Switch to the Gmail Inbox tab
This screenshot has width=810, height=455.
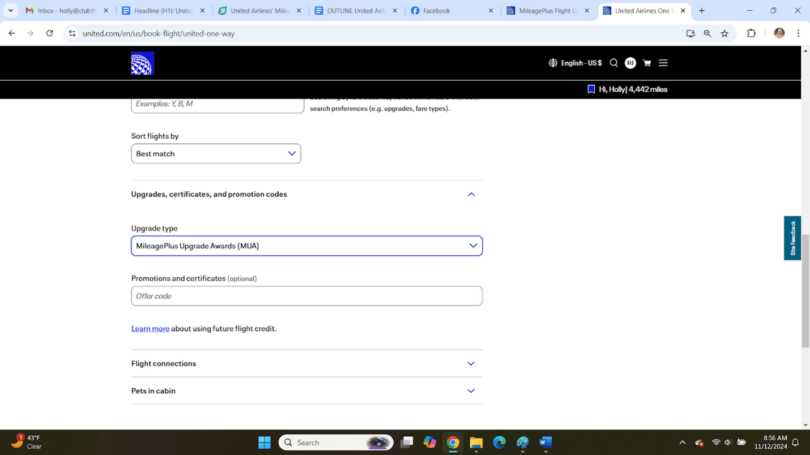pos(60,11)
